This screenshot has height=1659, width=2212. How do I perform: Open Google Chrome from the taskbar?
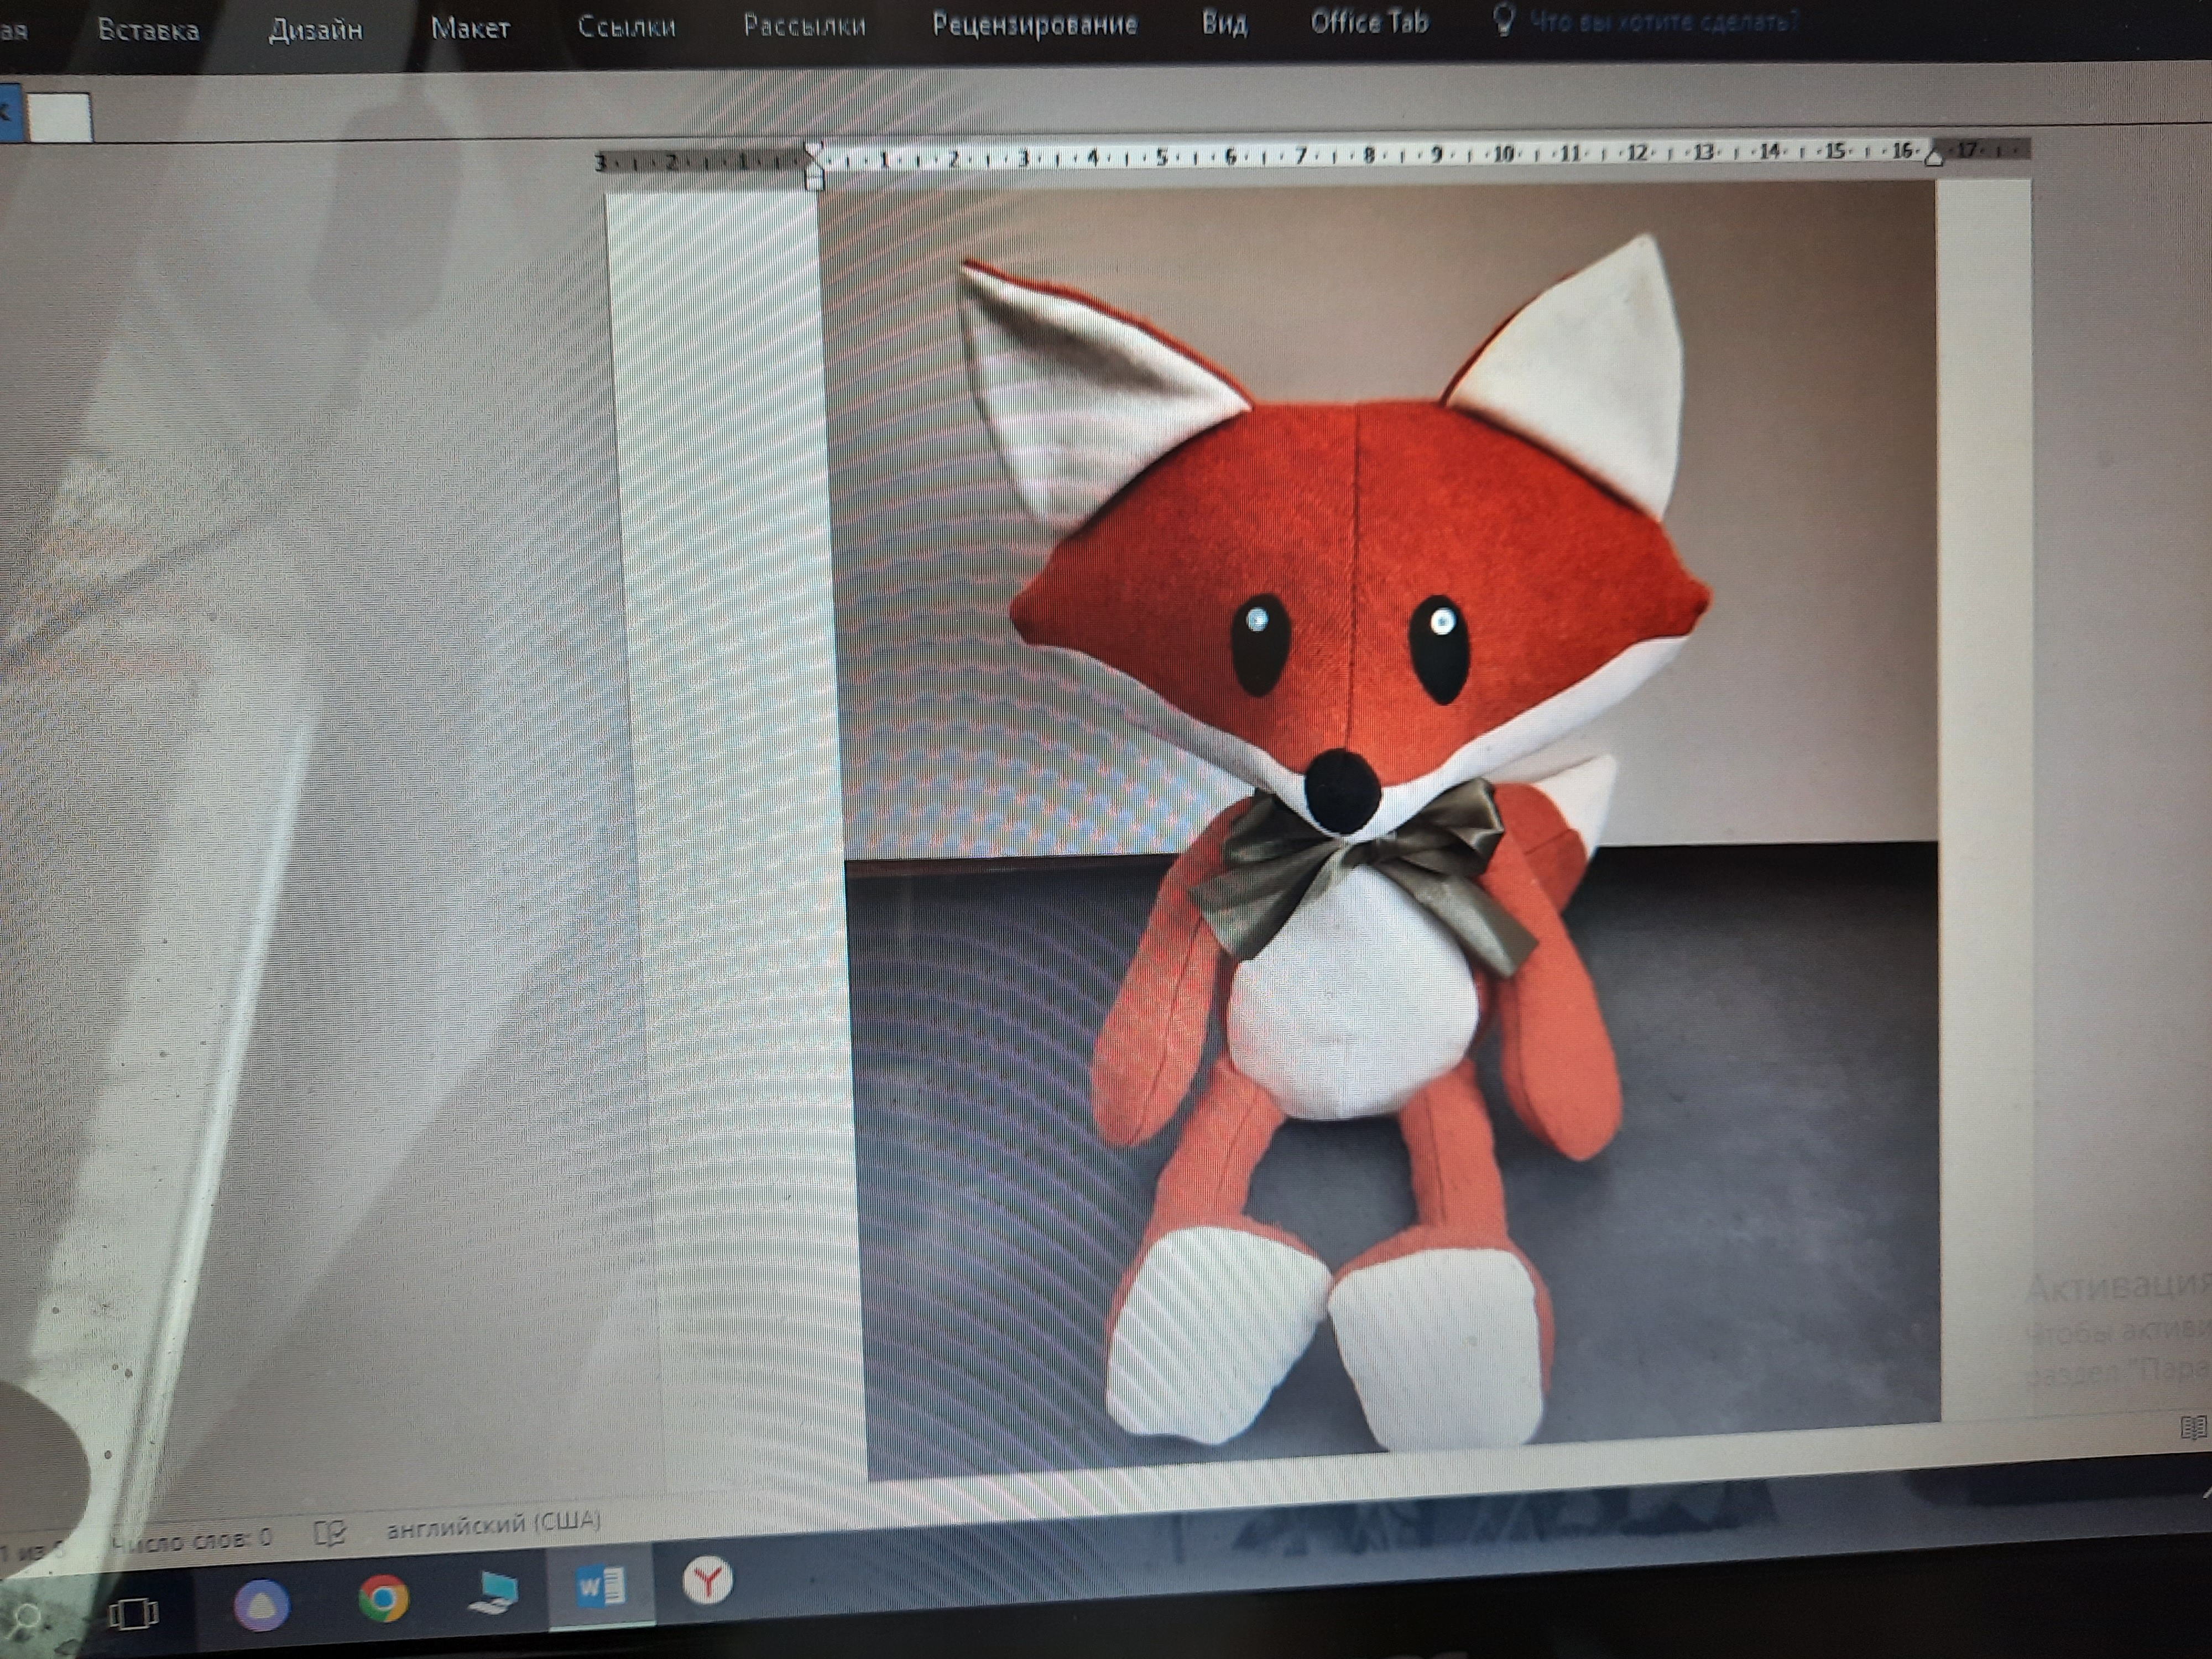pos(383,1598)
